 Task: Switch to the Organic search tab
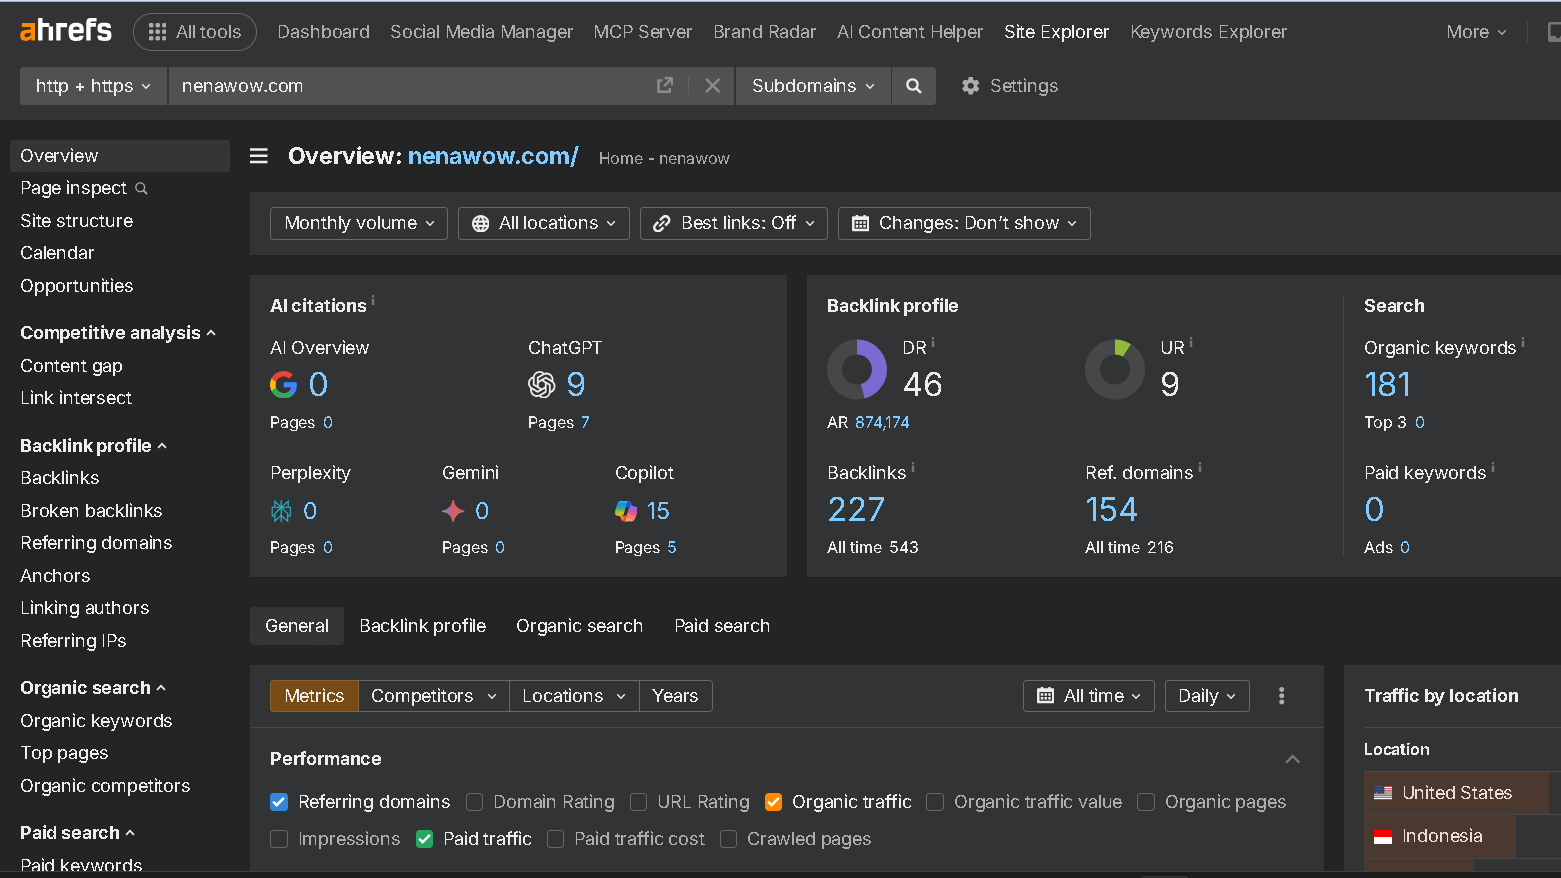pos(579,625)
